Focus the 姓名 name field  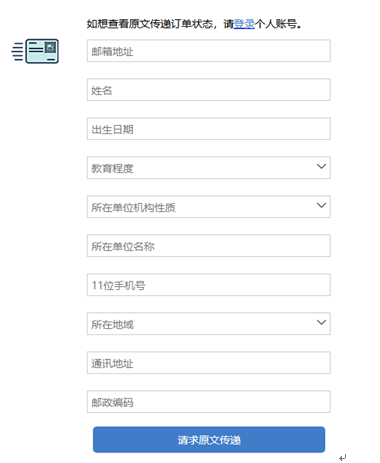pos(209,90)
